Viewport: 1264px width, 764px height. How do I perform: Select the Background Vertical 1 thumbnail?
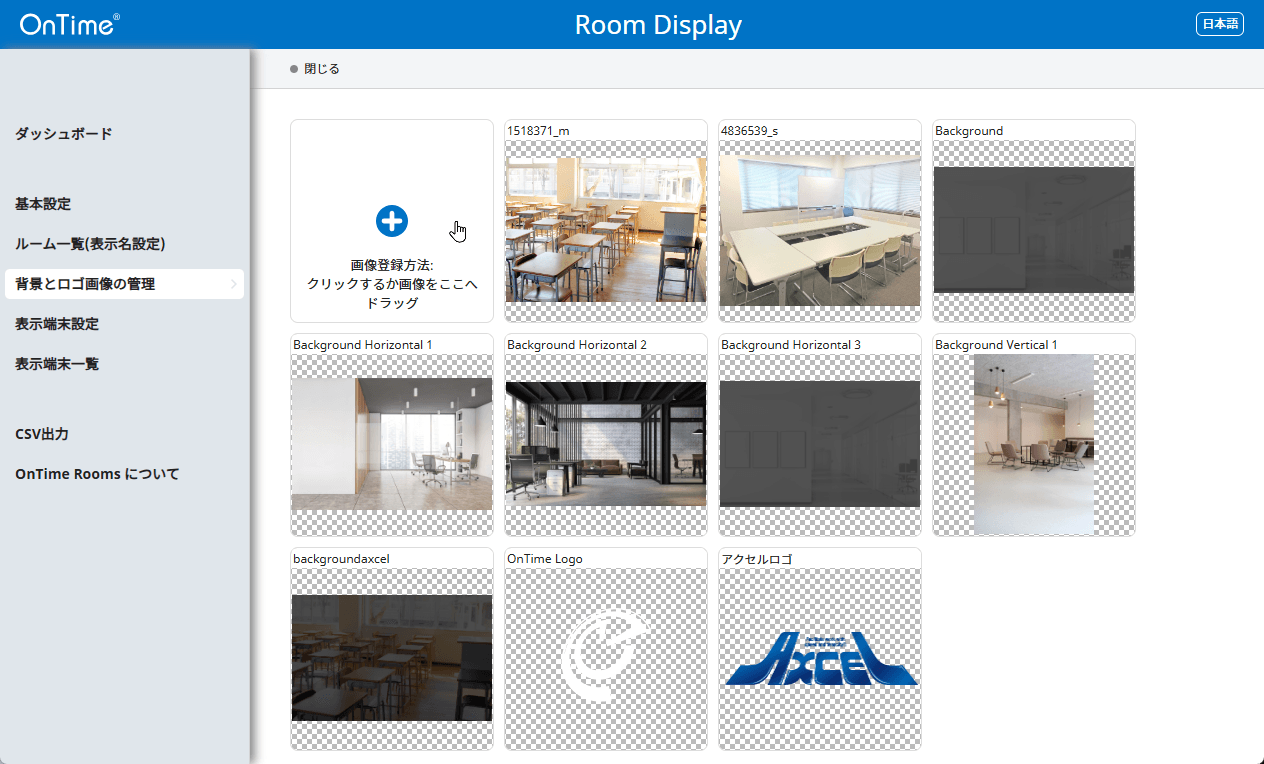(1034, 443)
